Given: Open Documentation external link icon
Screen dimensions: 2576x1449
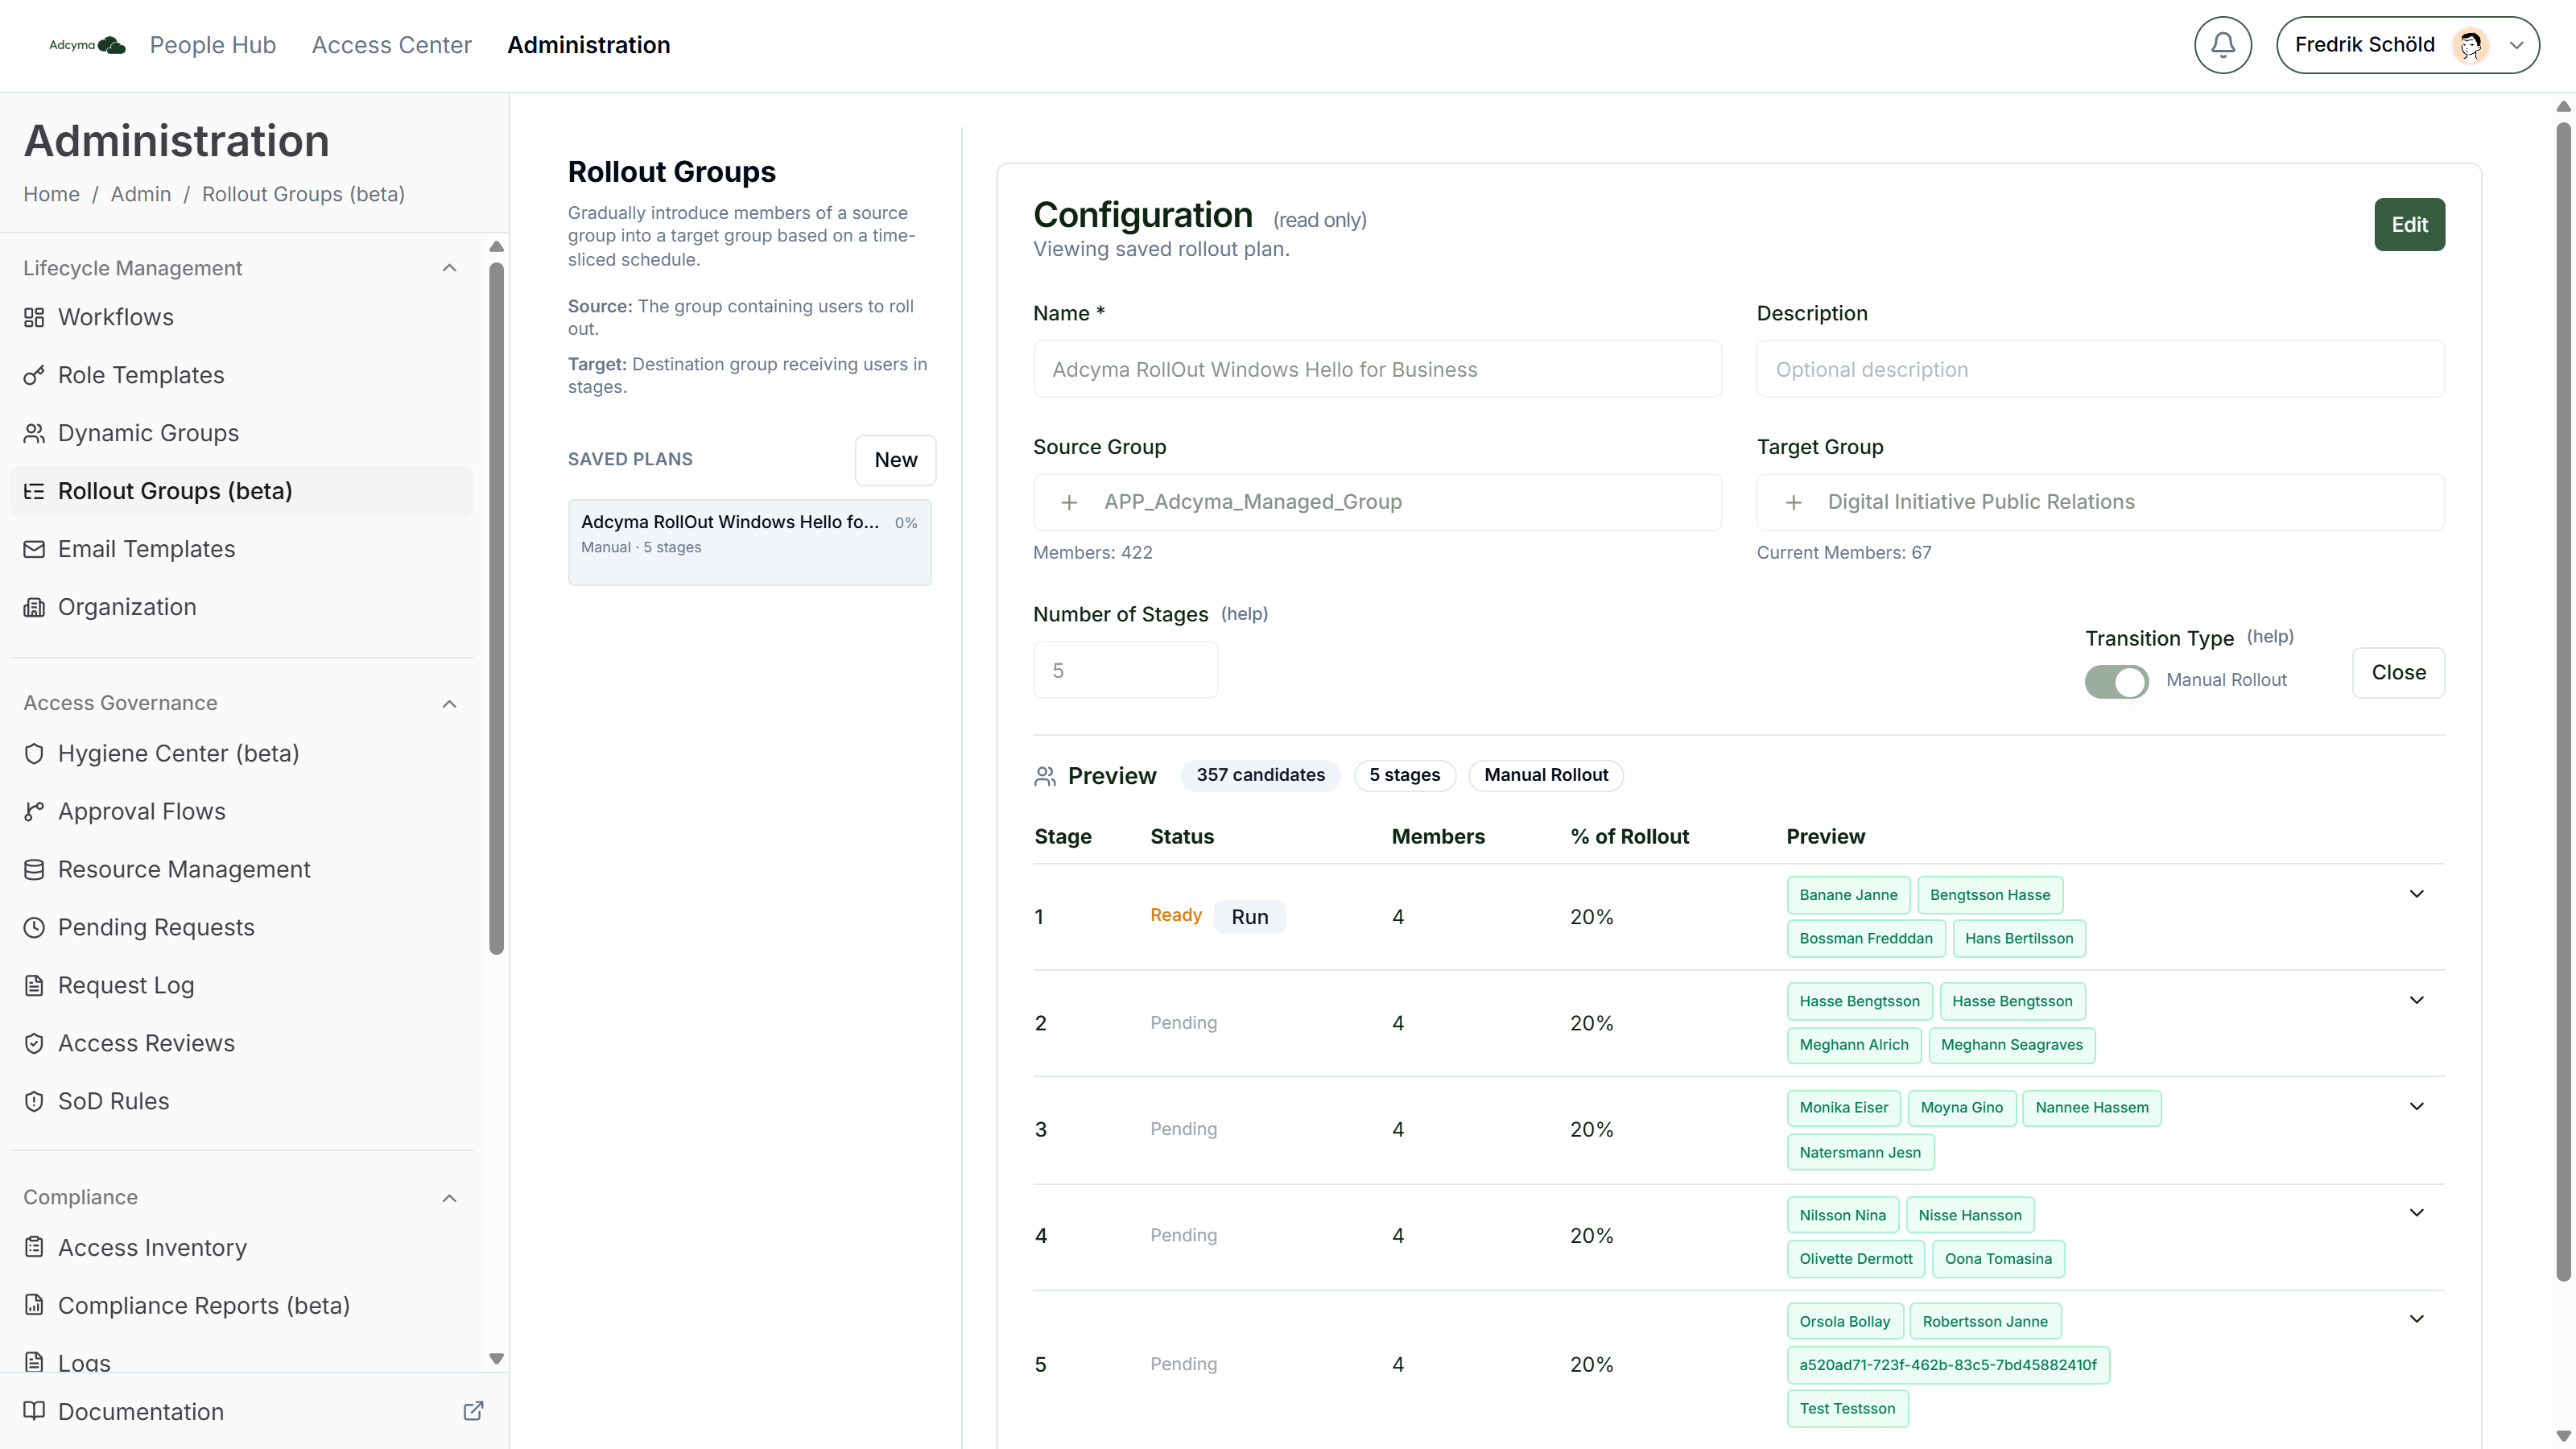Looking at the screenshot, I should point(473,1411).
